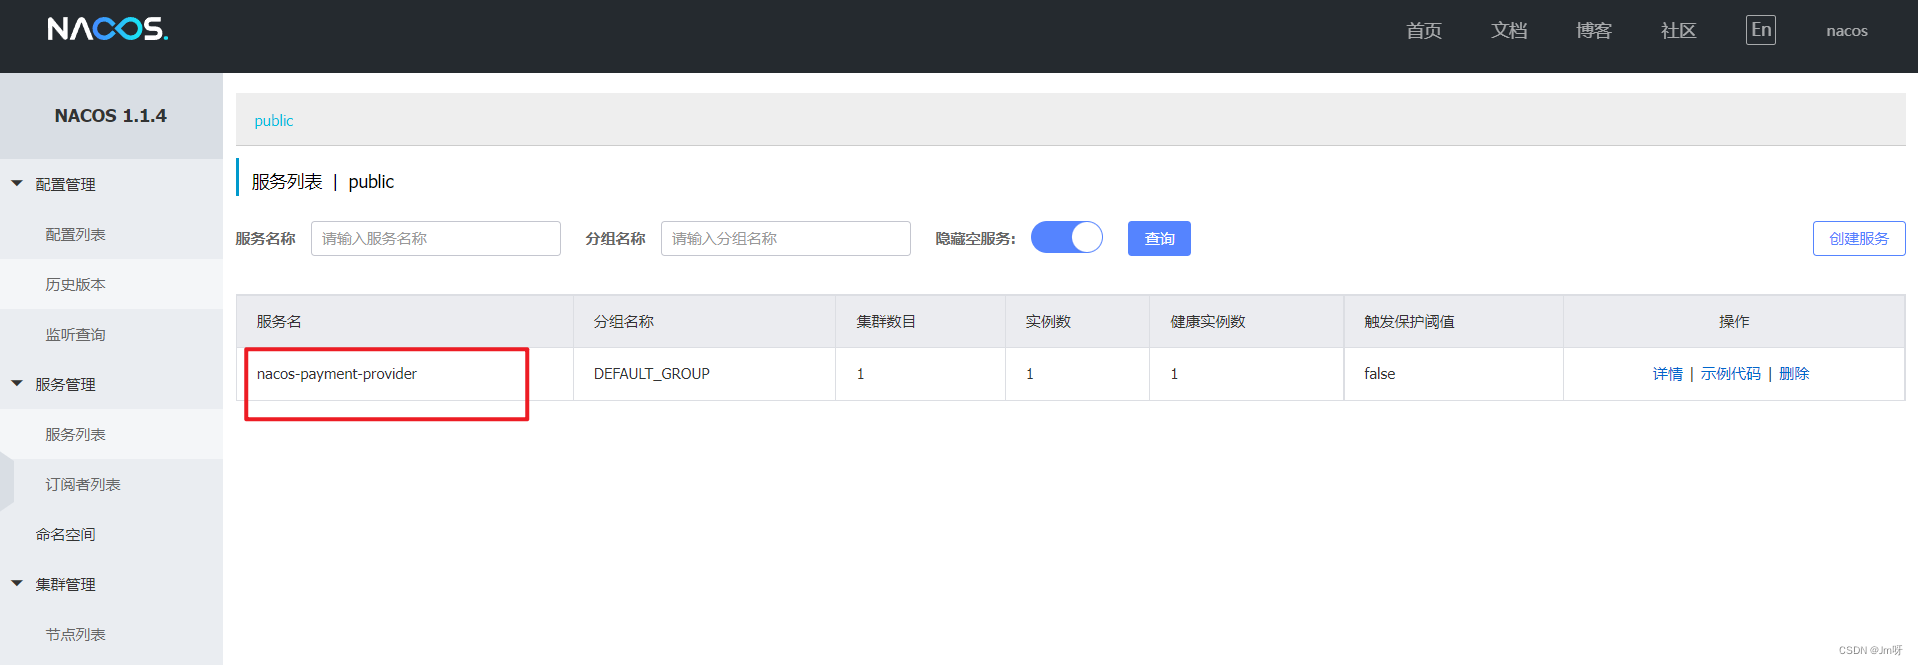
Task: Focus the 分组名称 input field
Action: [x=786, y=238]
